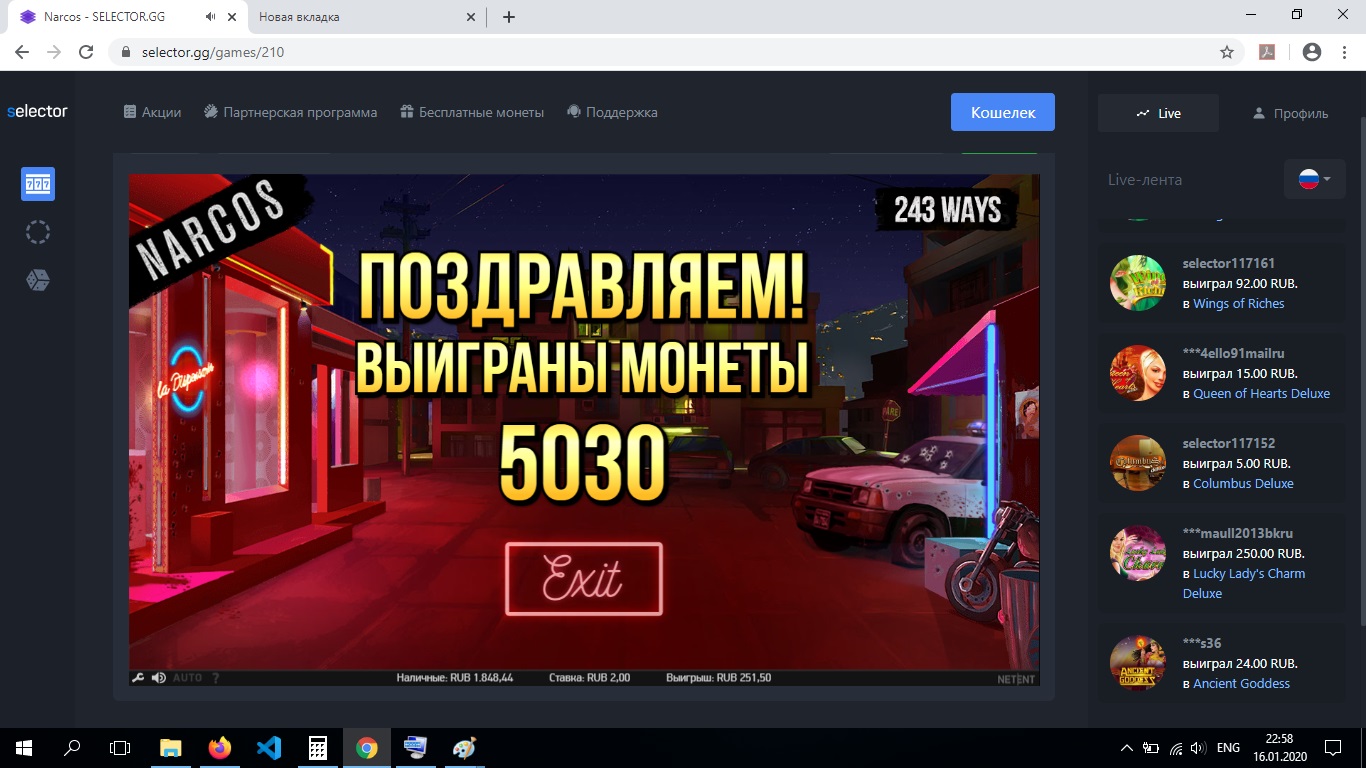Open Visual Studio Code from the taskbar

point(269,748)
